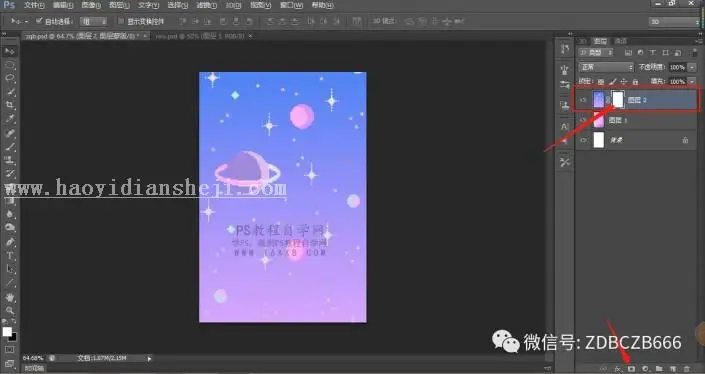Image resolution: width=705 pixels, height=374 pixels.
Task: Click the layer style fx button
Action: click(618, 369)
